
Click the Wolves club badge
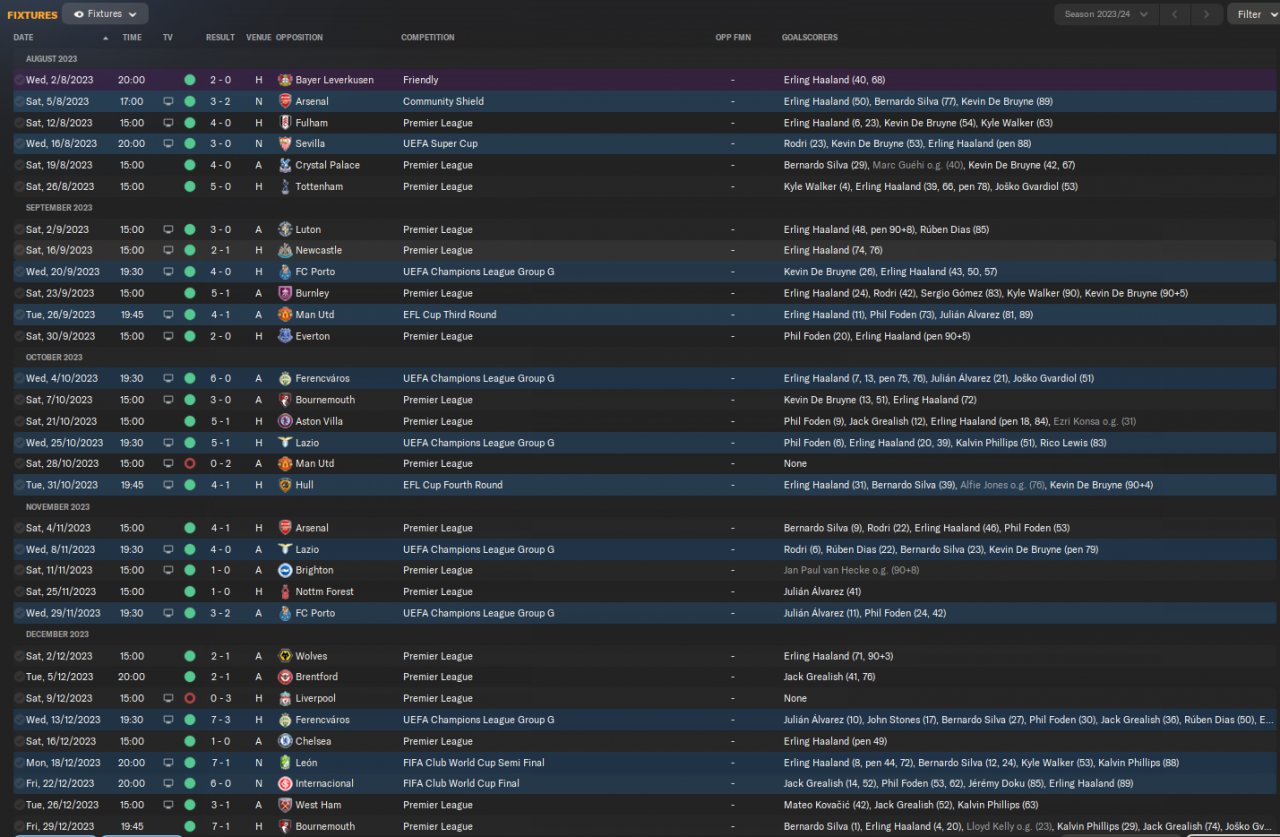pos(285,657)
